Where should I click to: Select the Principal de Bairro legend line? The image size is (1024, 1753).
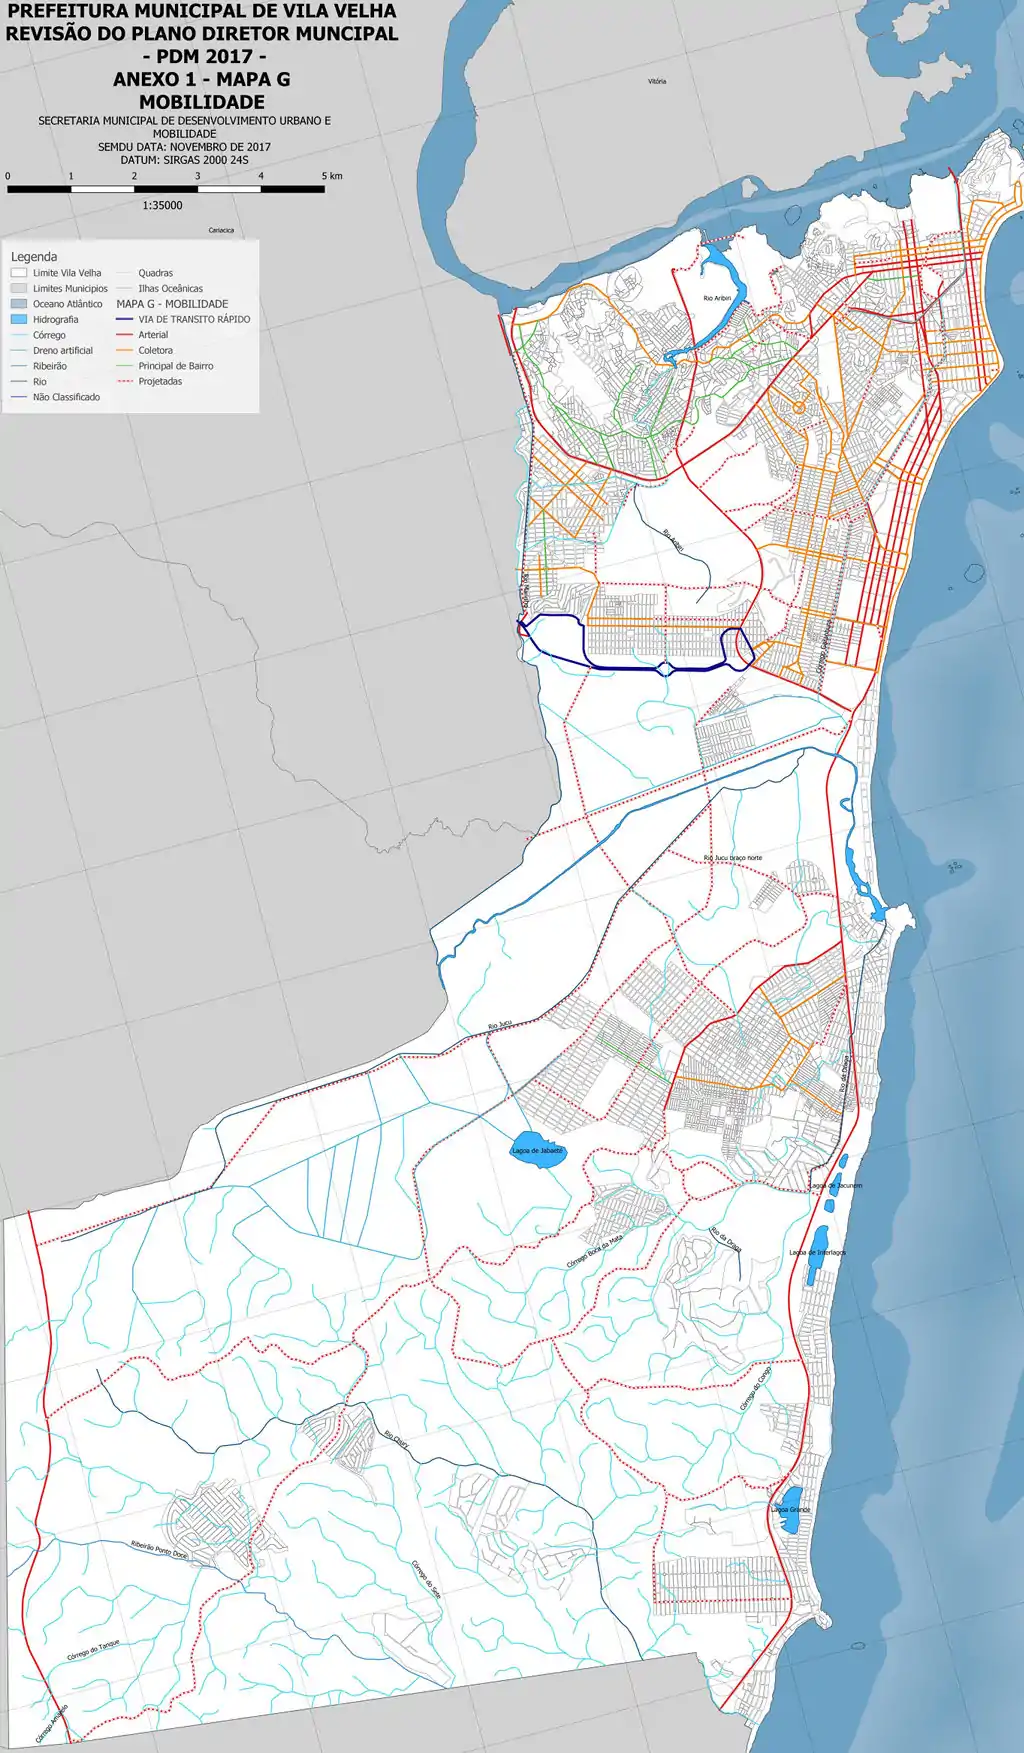coord(125,366)
